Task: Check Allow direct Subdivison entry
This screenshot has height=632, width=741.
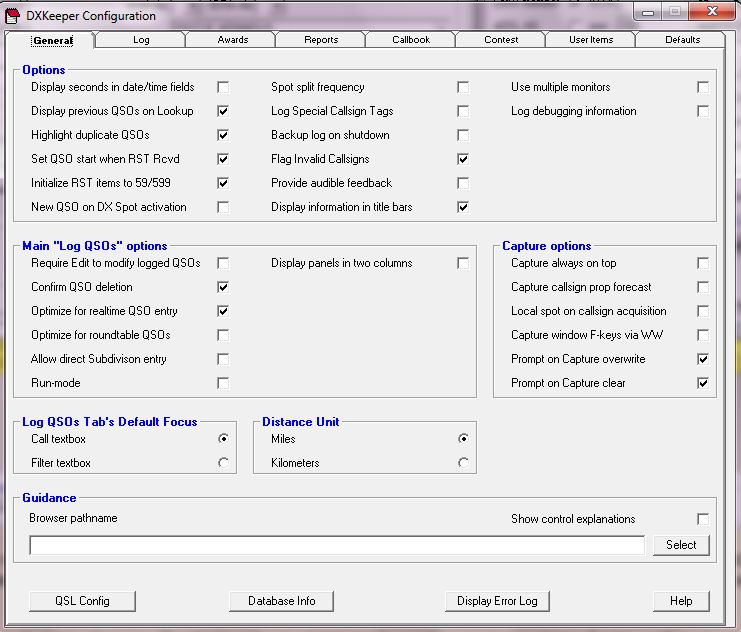Action: [223, 359]
